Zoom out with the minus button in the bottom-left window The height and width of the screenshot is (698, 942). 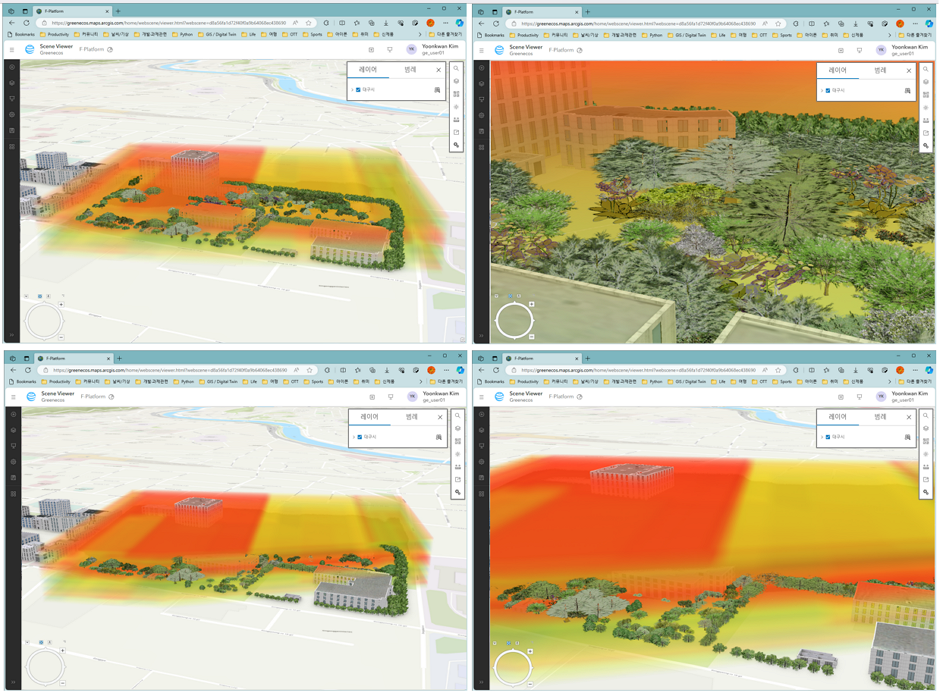click(x=62, y=683)
